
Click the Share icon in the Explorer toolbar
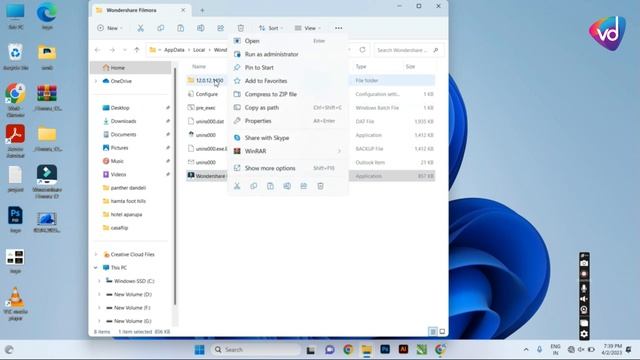(x=220, y=28)
